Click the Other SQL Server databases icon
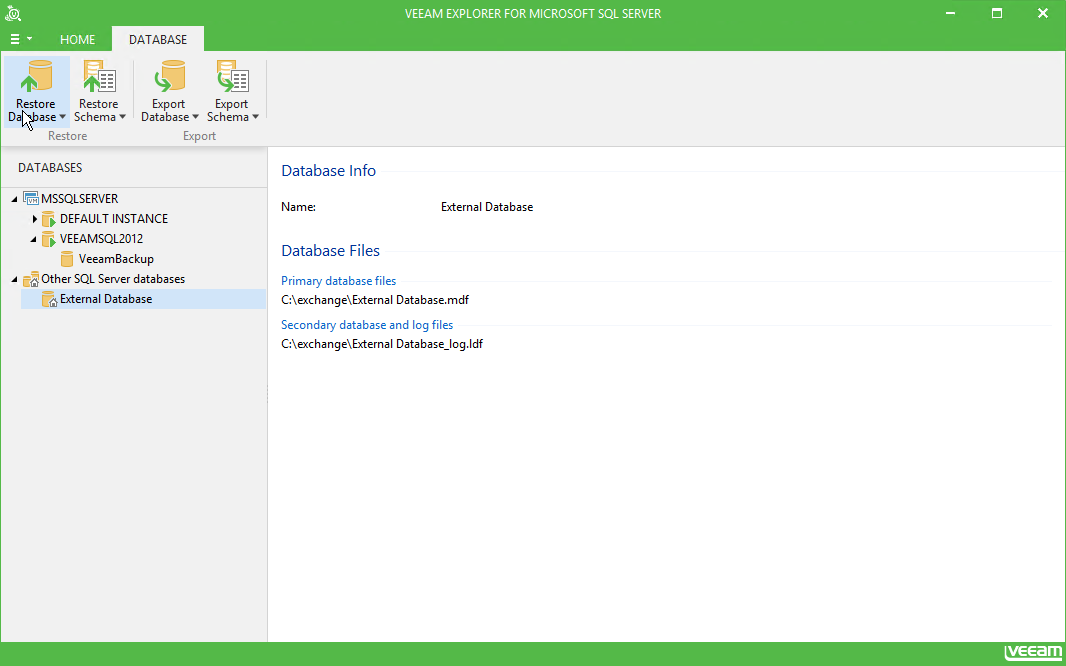The image size is (1066, 666). [31, 279]
